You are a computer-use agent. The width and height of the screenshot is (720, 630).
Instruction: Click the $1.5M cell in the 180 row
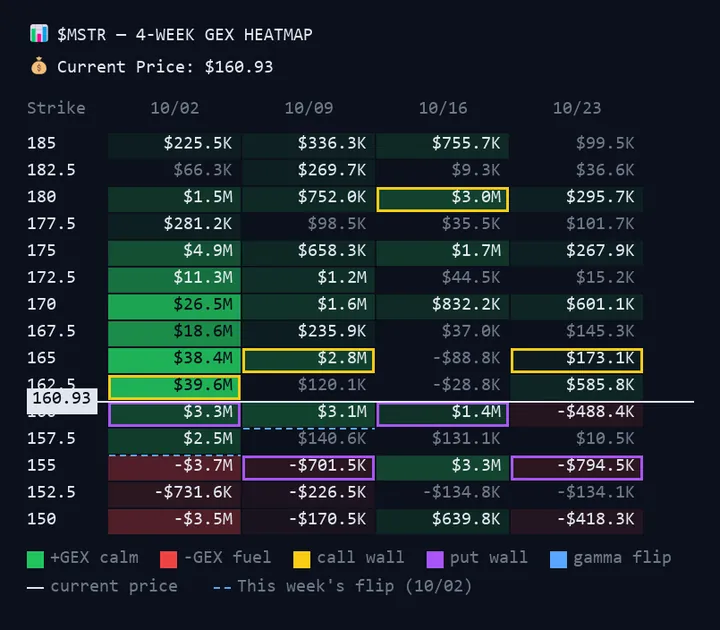(x=174, y=199)
